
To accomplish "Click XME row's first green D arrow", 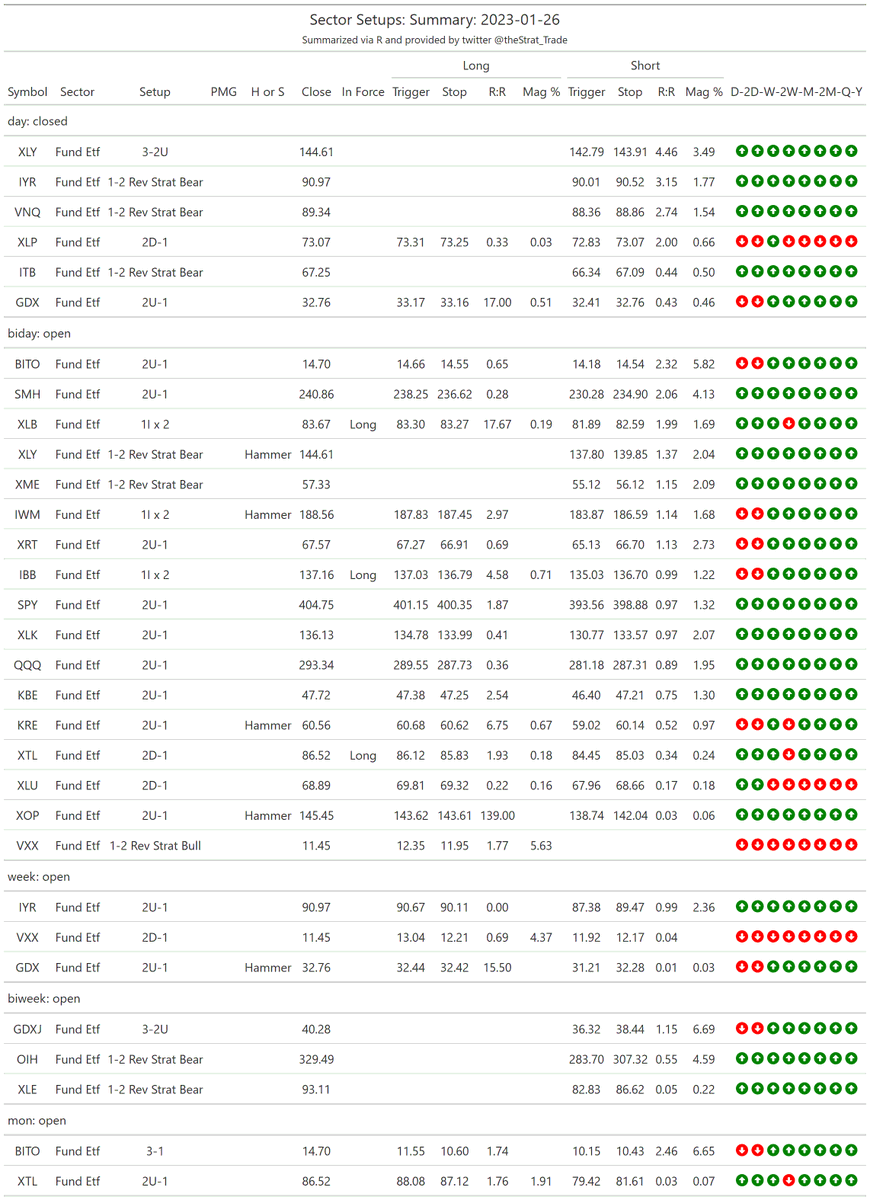I will click(742, 484).
